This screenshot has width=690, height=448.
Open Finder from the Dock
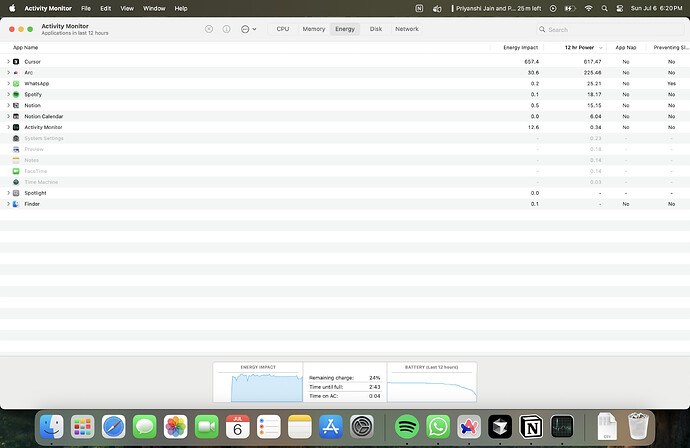click(x=51, y=427)
